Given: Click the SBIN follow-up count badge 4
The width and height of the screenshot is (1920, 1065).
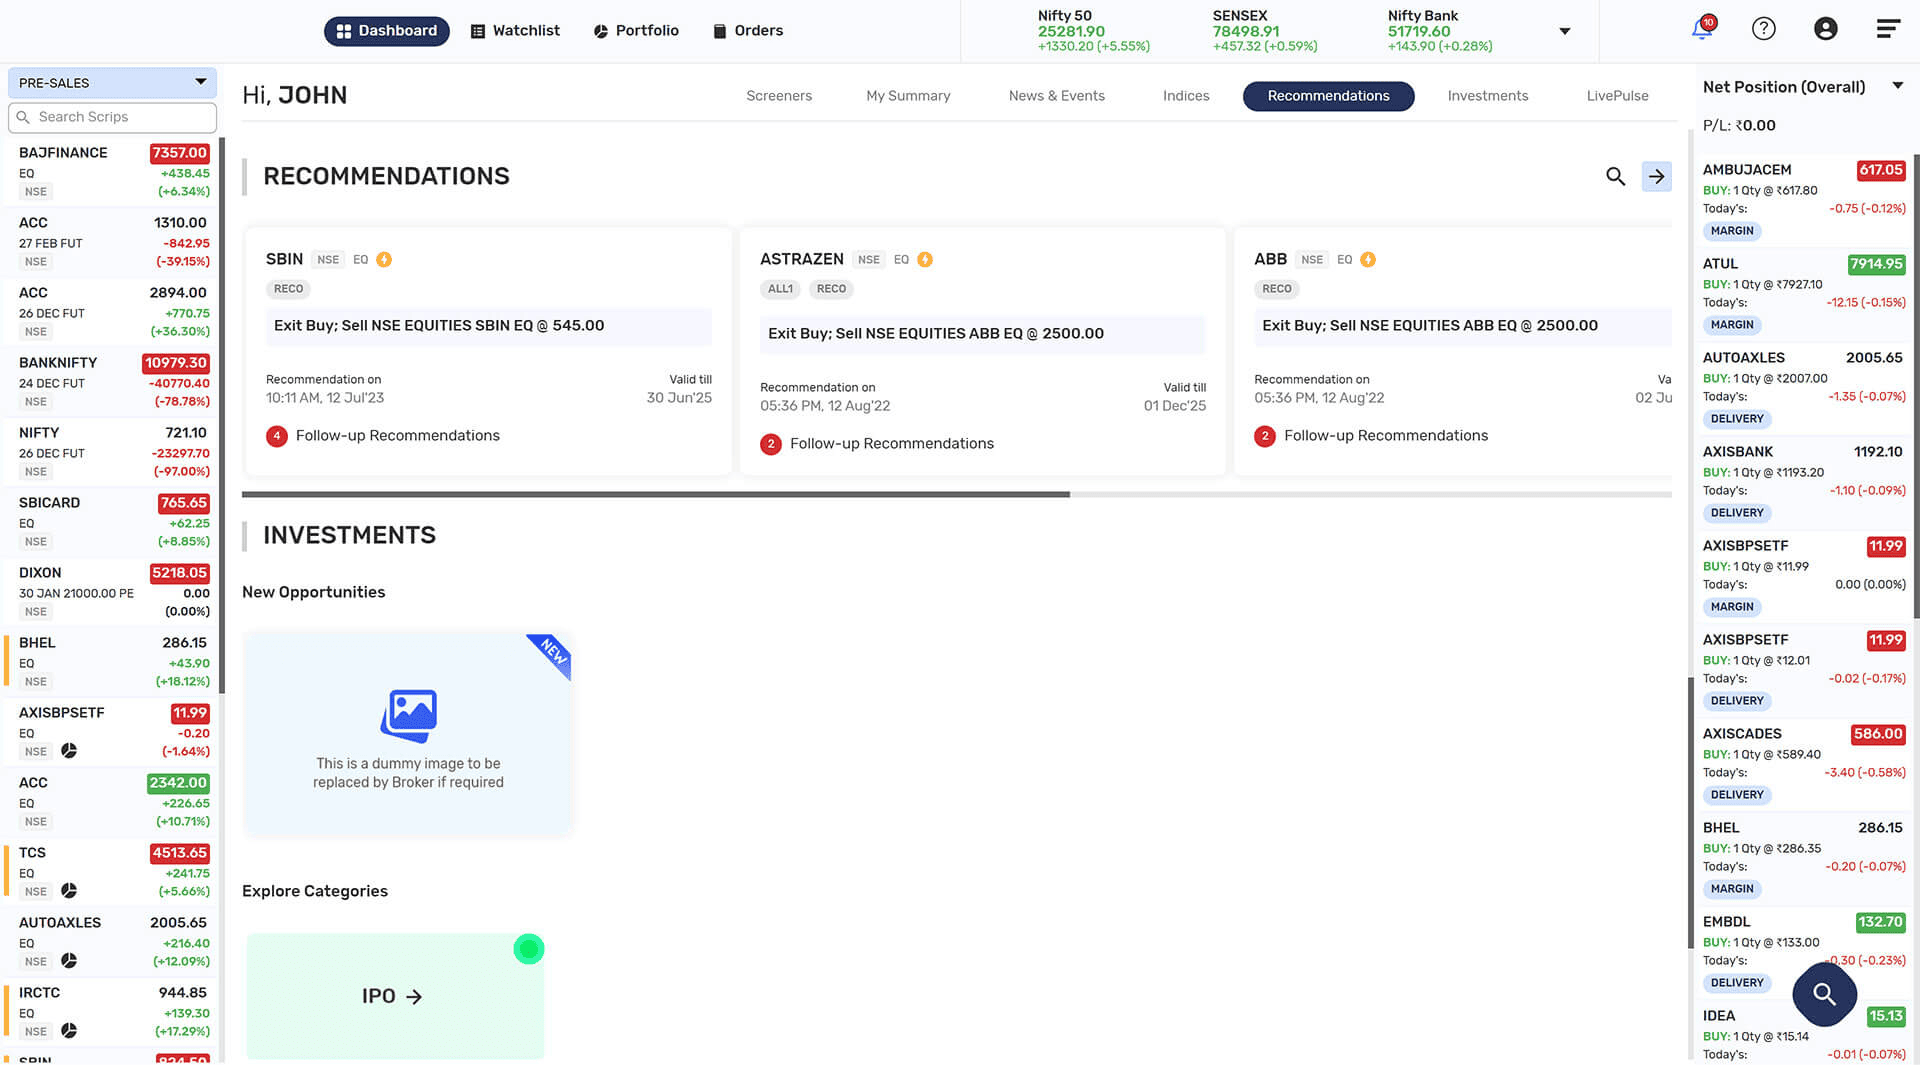Looking at the screenshot, I should click(277, 436).
